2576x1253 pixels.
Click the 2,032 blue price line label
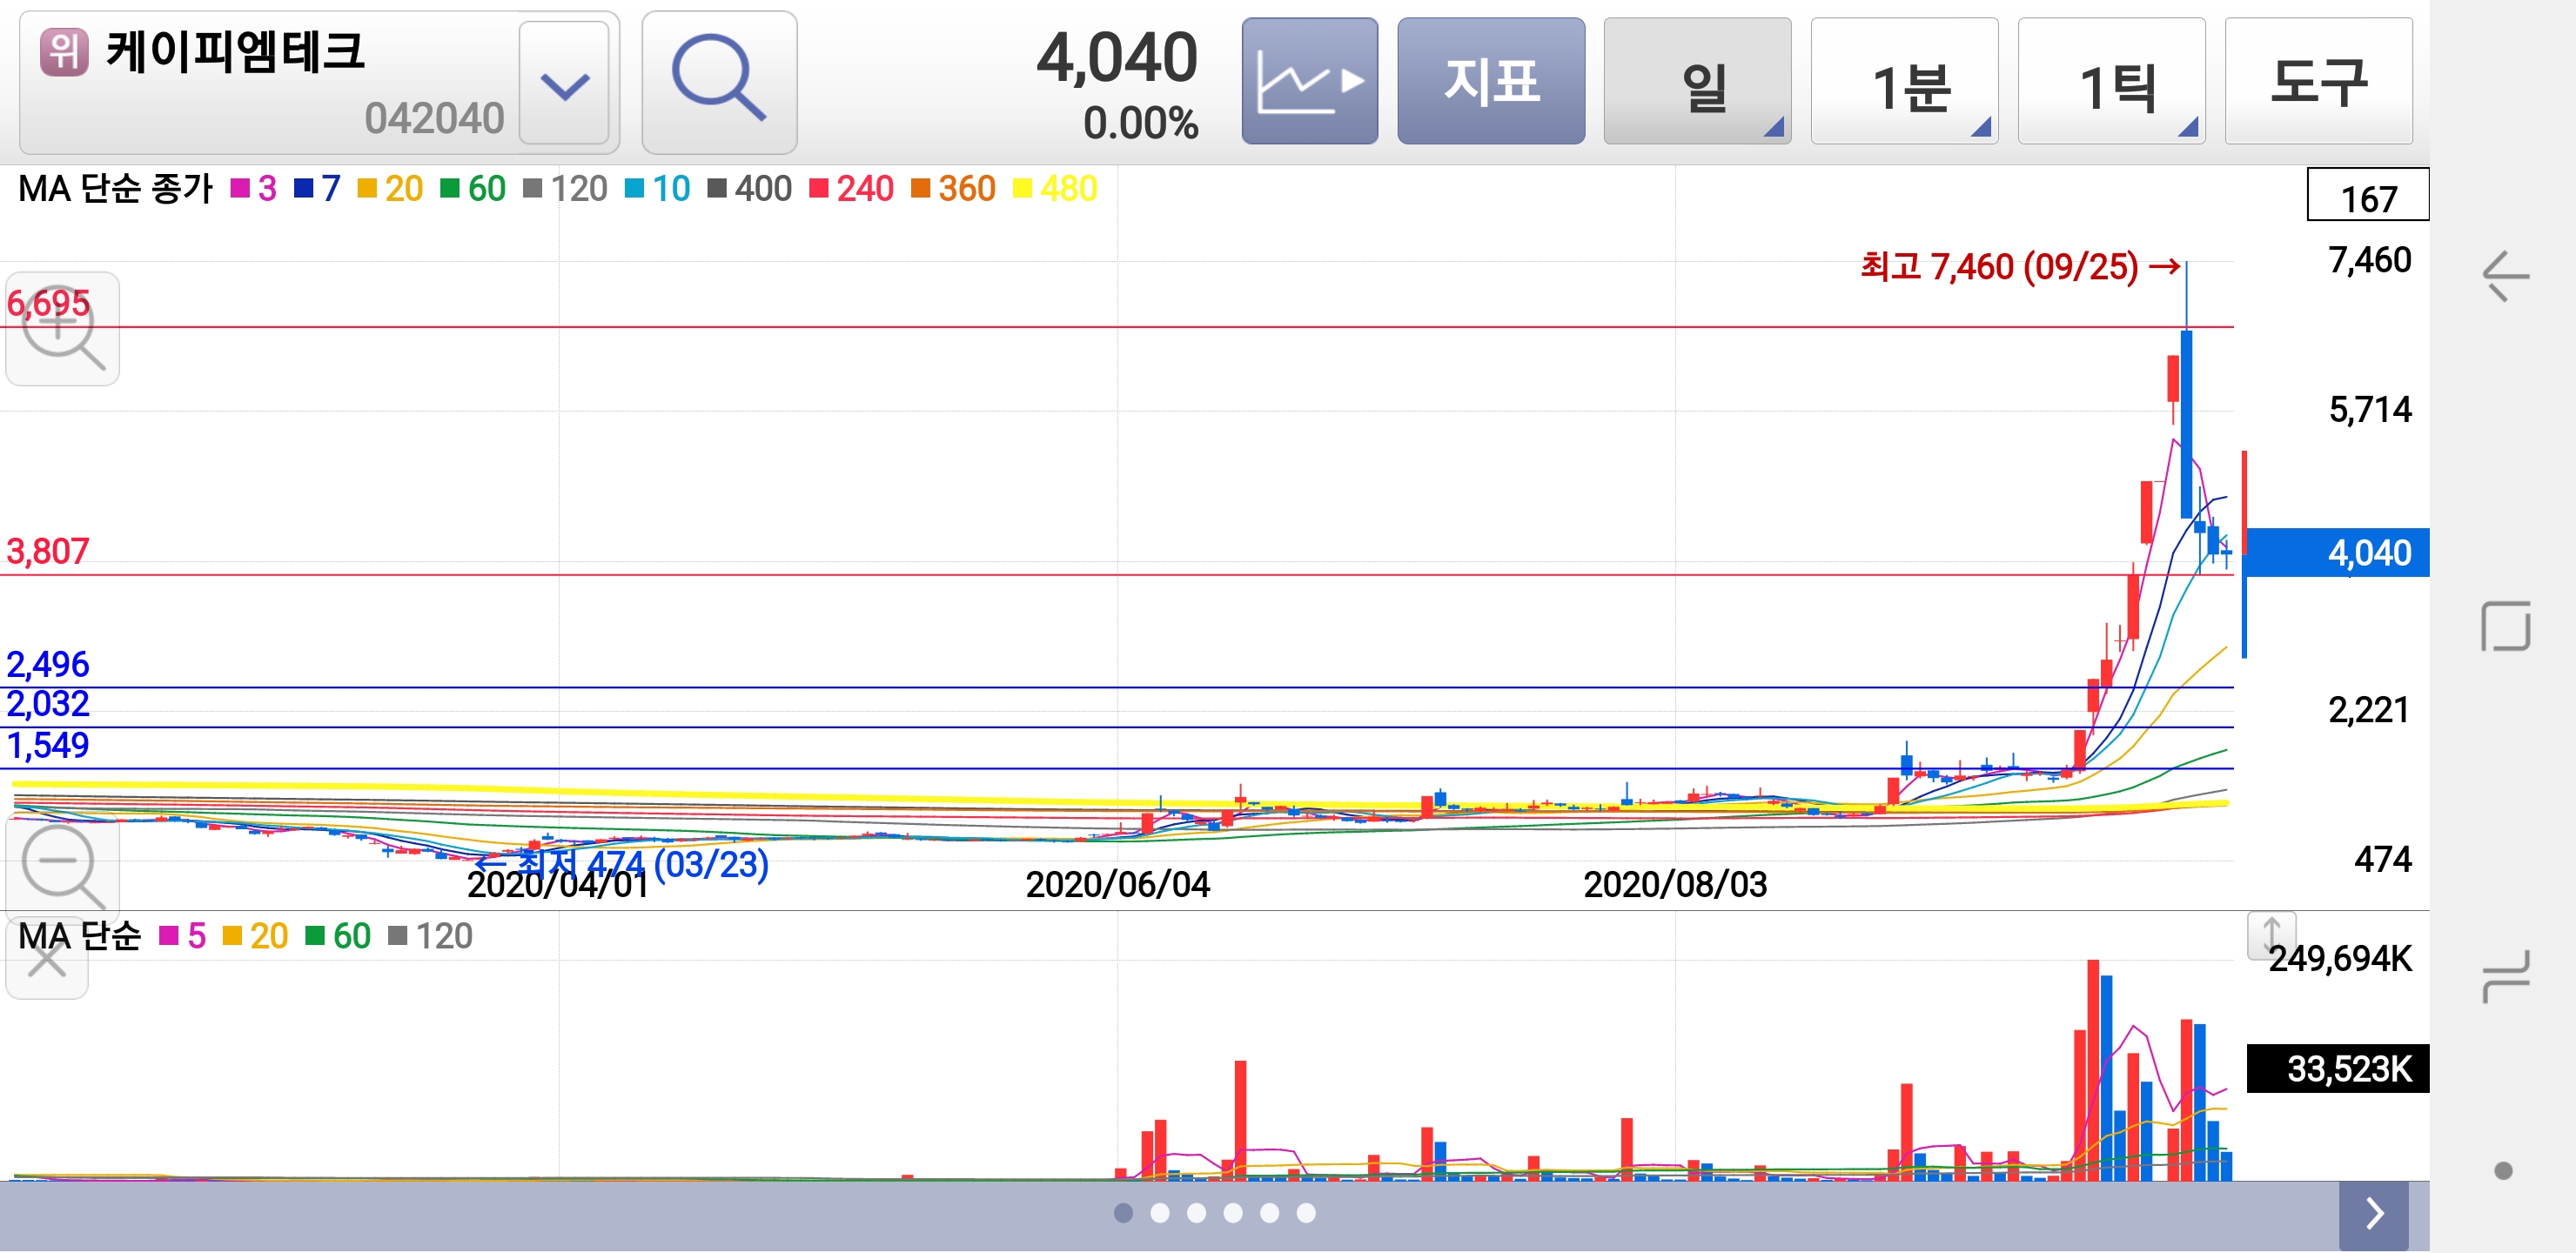pos(48,704)
